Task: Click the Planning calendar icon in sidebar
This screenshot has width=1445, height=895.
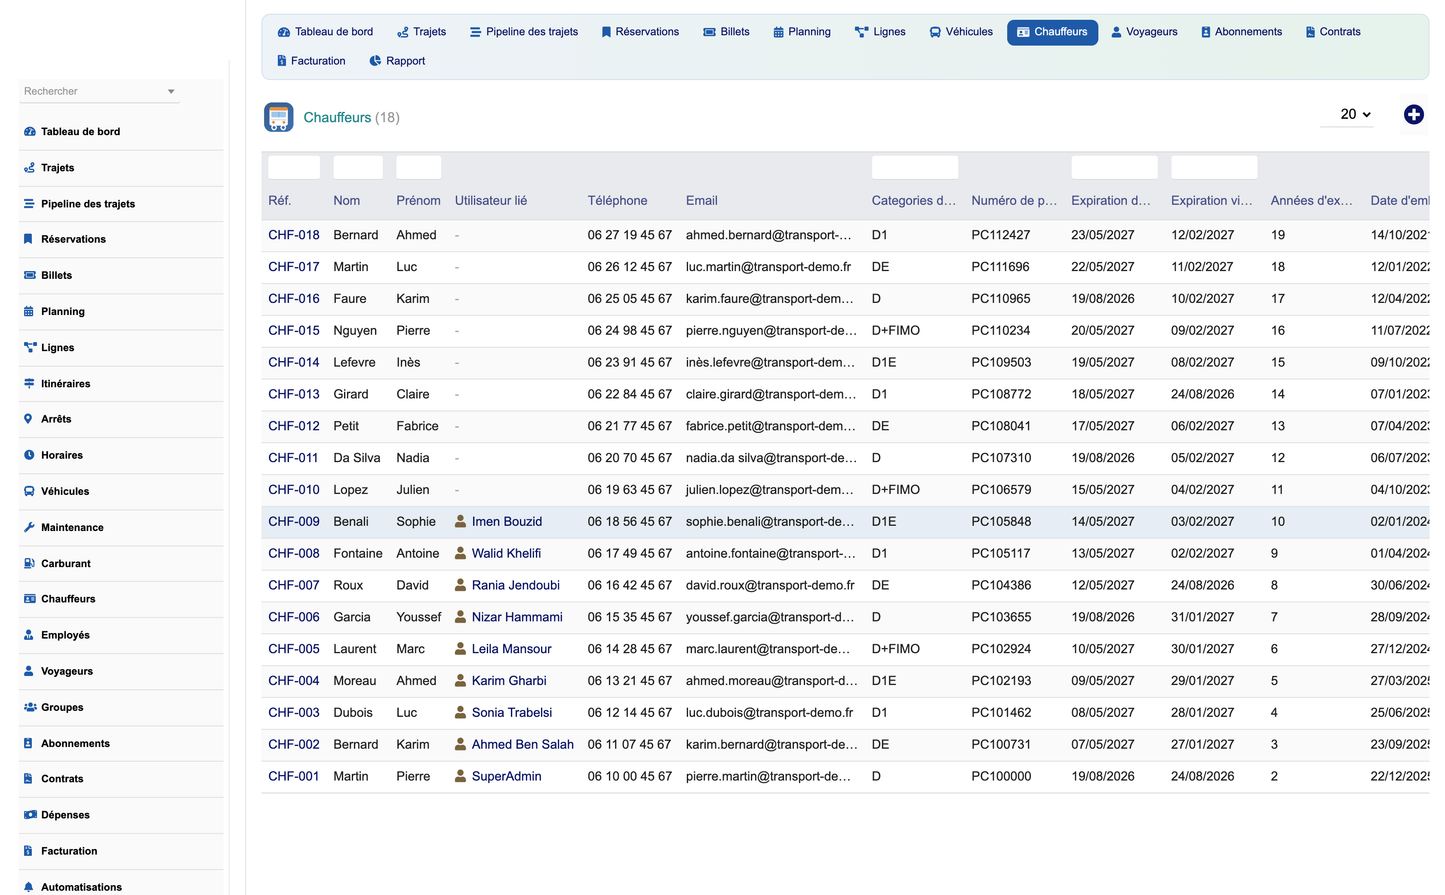Action: click(x=29, y=311)
